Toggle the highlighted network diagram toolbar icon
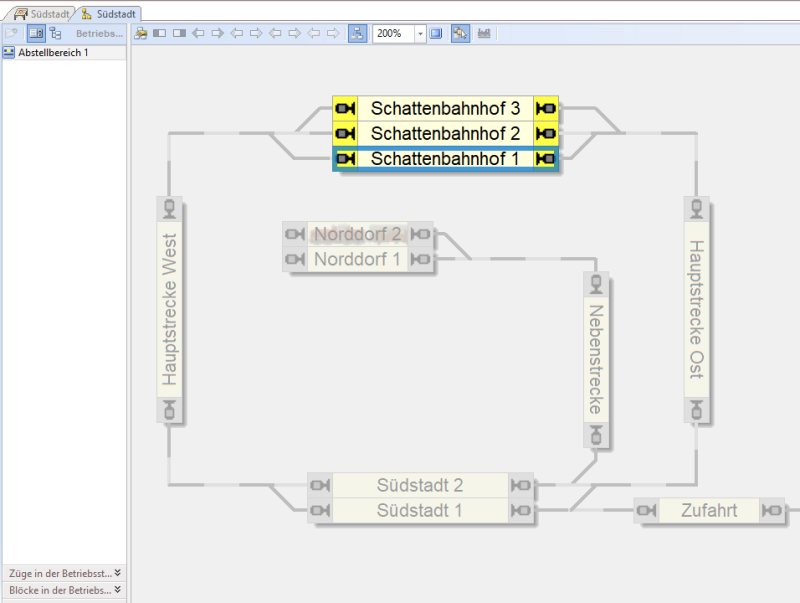The width and height of the screenshot is (800, 603). pos(357,33)
